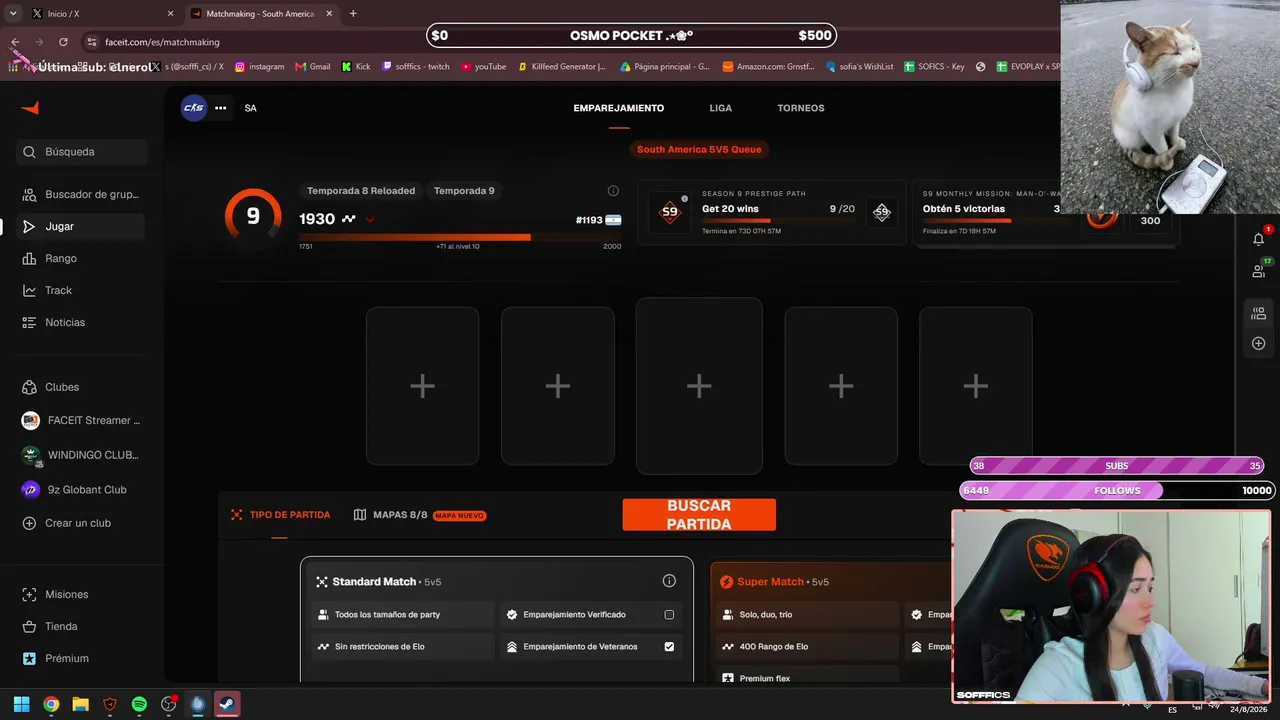Open the browser tab search dropdown
Screen dimensions: 1280x720
click(x=13, y=14)
